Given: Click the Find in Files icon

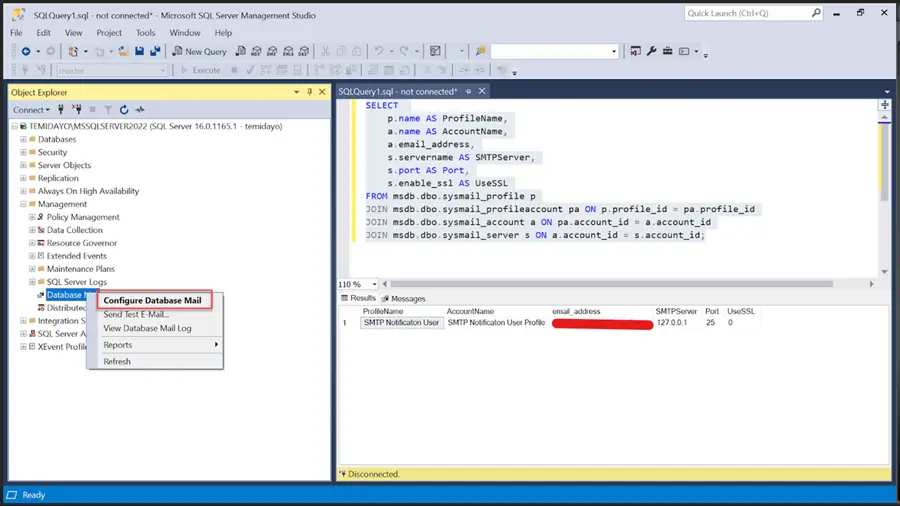Looking at the screenshot, I should coord(480,51).
